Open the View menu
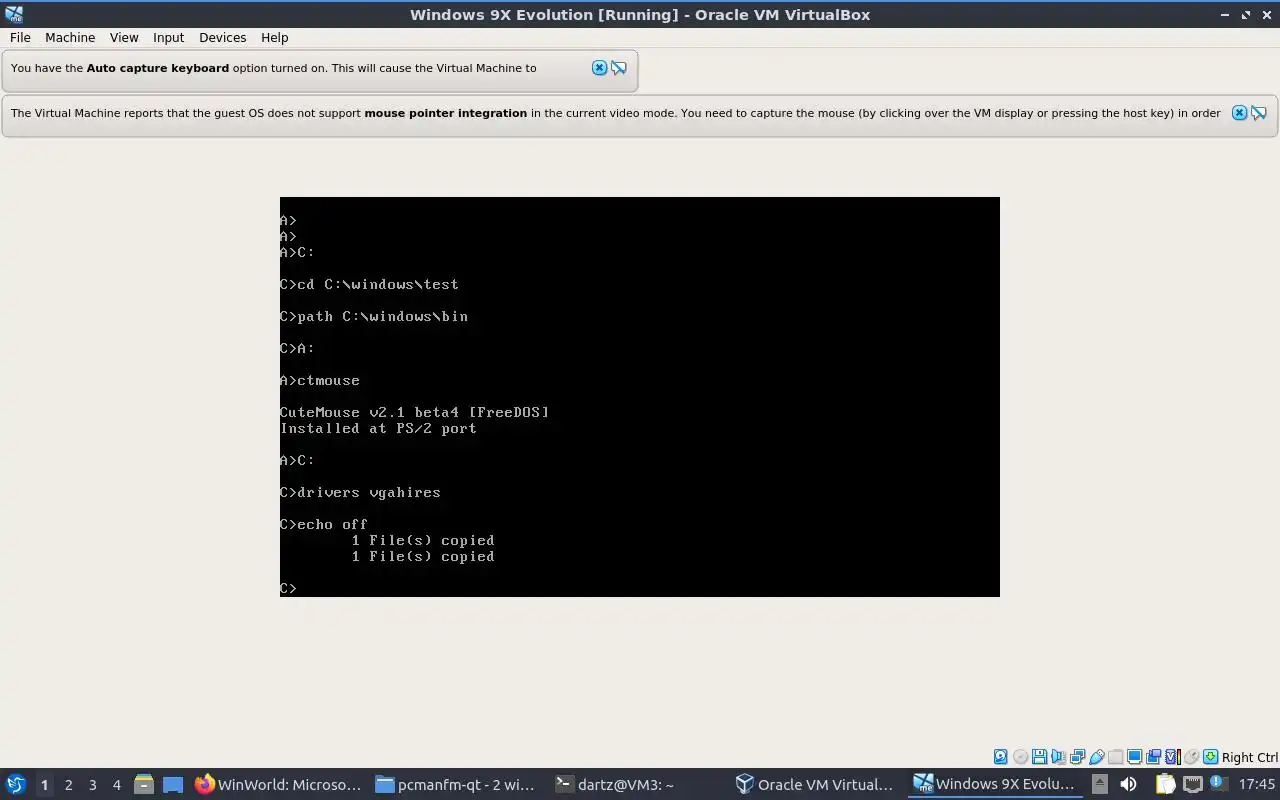Screen dimensions: 1280x800 [x=124, y=37]
